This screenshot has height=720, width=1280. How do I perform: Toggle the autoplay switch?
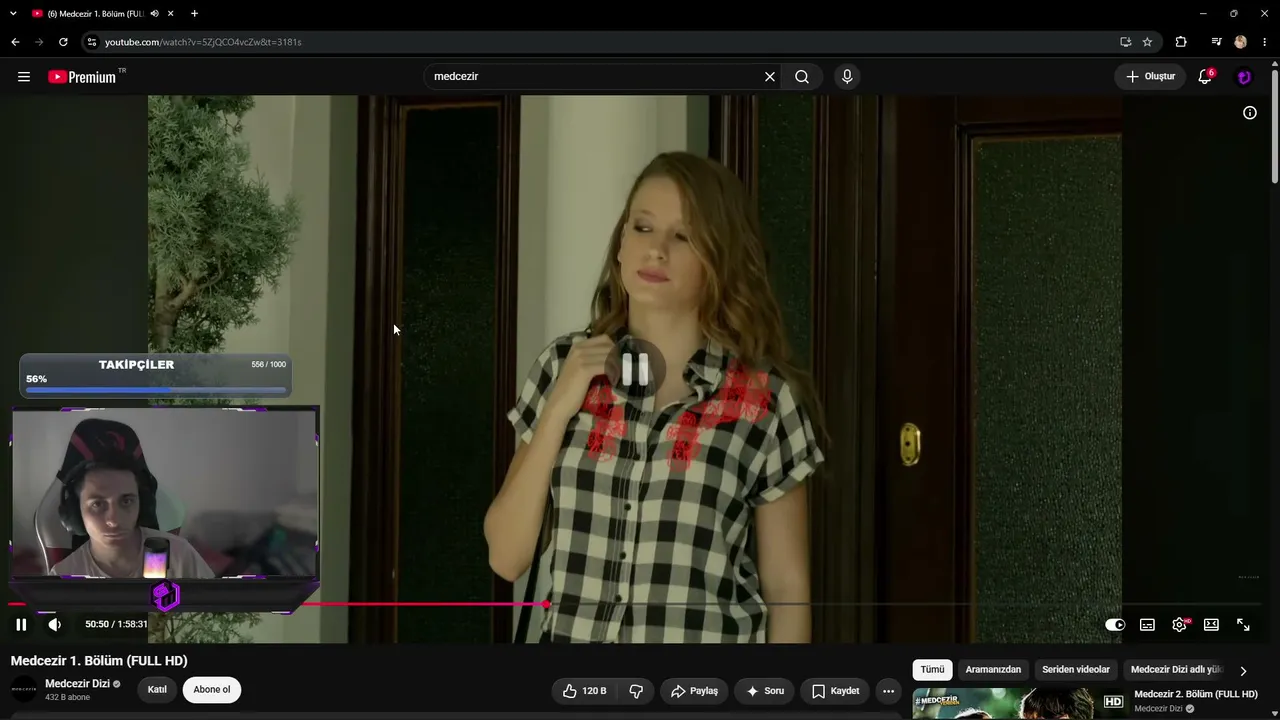(1115, 625)
